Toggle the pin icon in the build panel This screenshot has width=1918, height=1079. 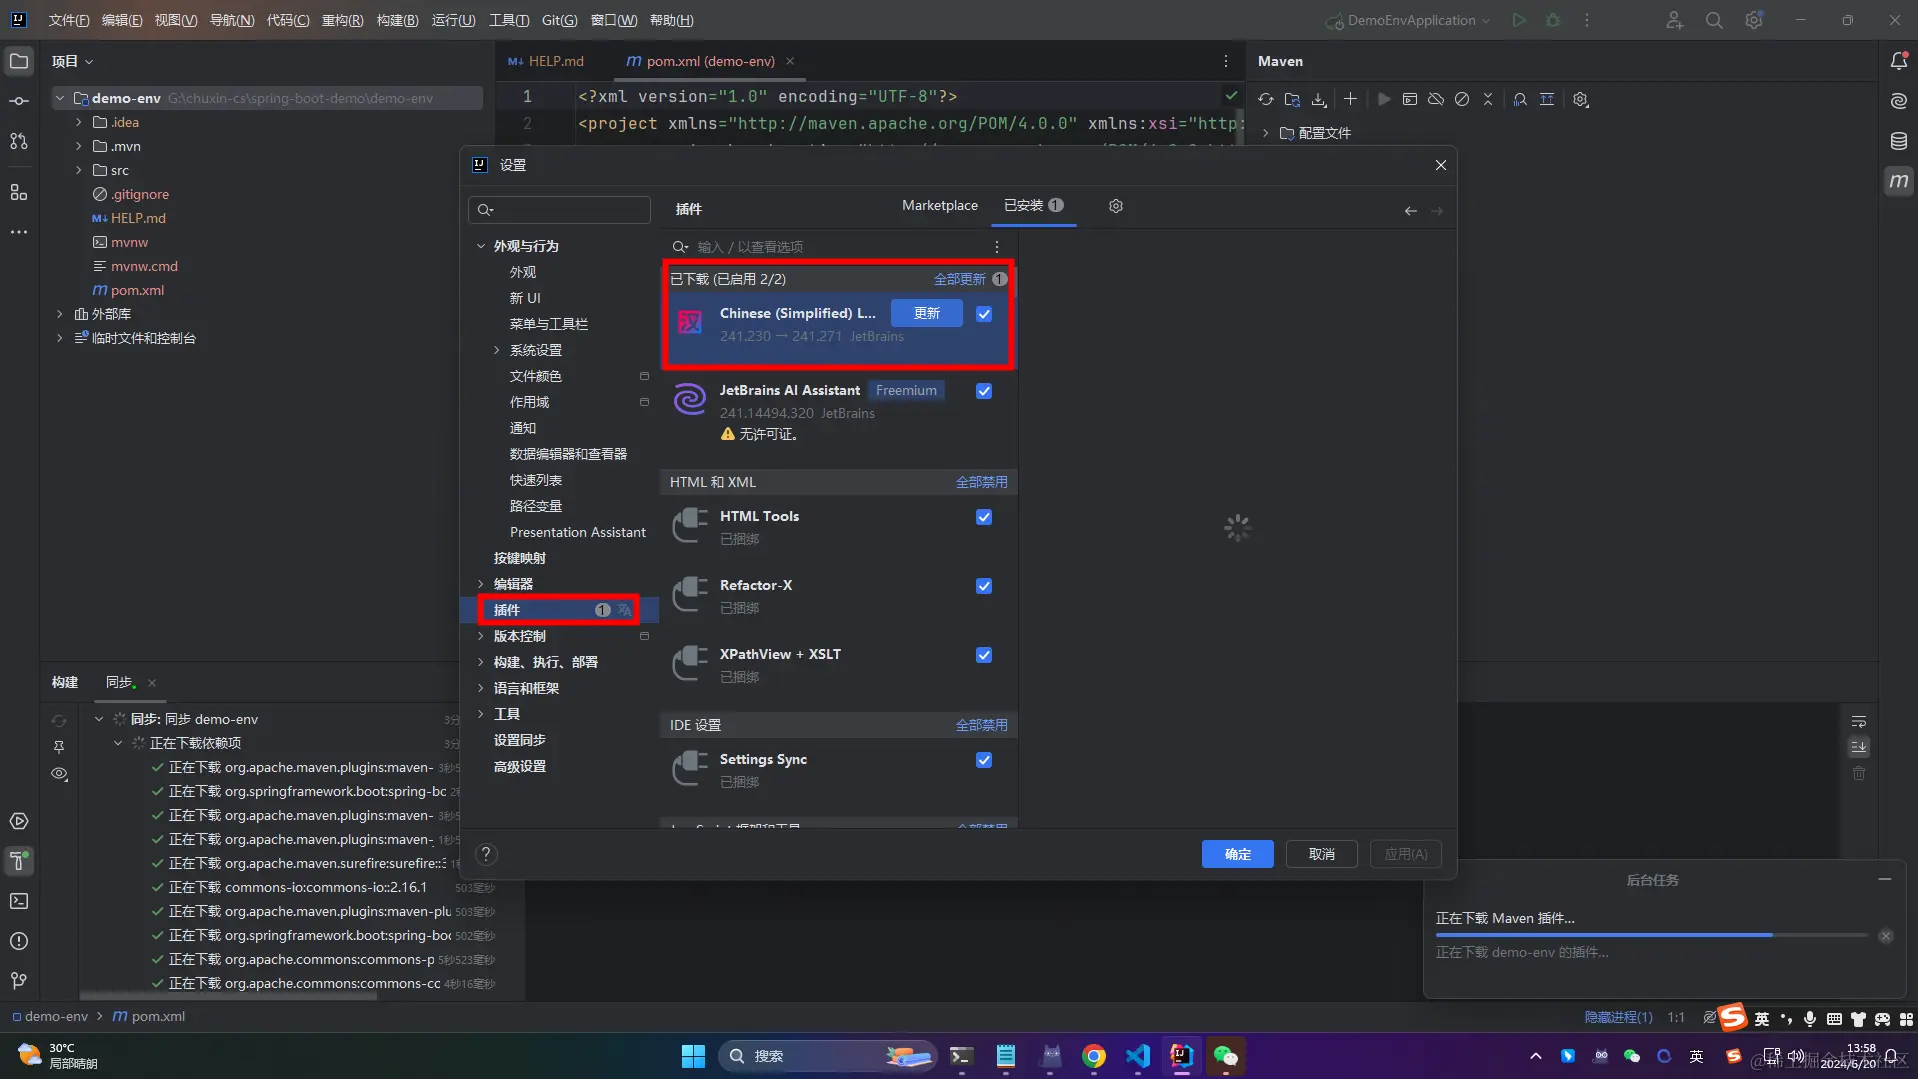[x=60, y=747]
